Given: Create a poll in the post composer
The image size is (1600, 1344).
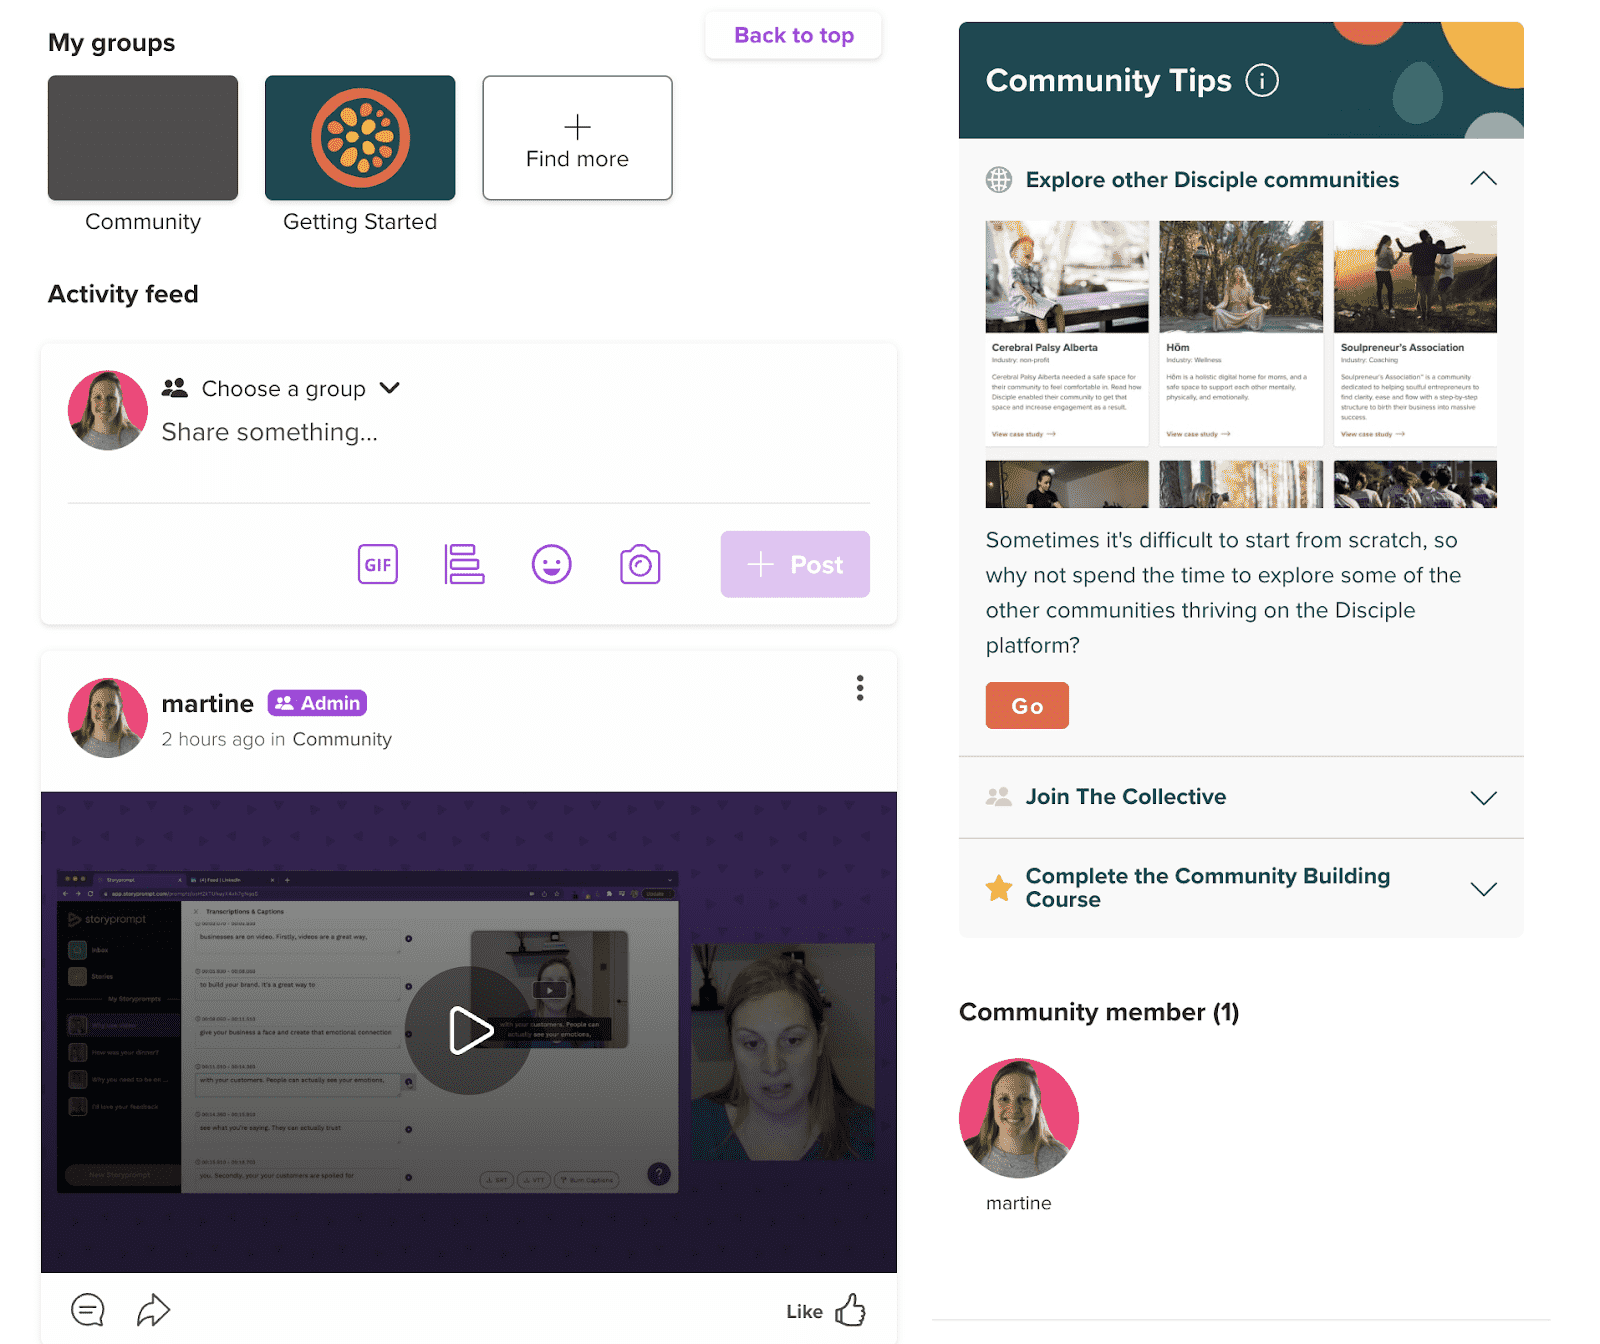Looking at the screenshot, I should (x=463, y=564).
